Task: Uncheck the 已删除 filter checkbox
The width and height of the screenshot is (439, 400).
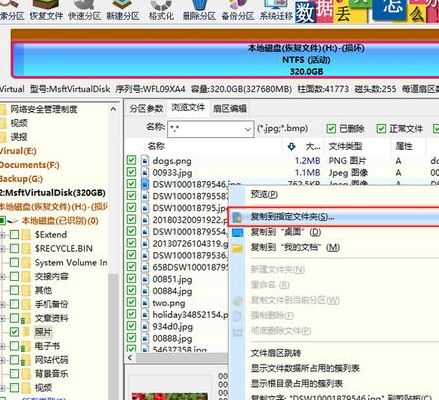Action: (x=331, y=129)
